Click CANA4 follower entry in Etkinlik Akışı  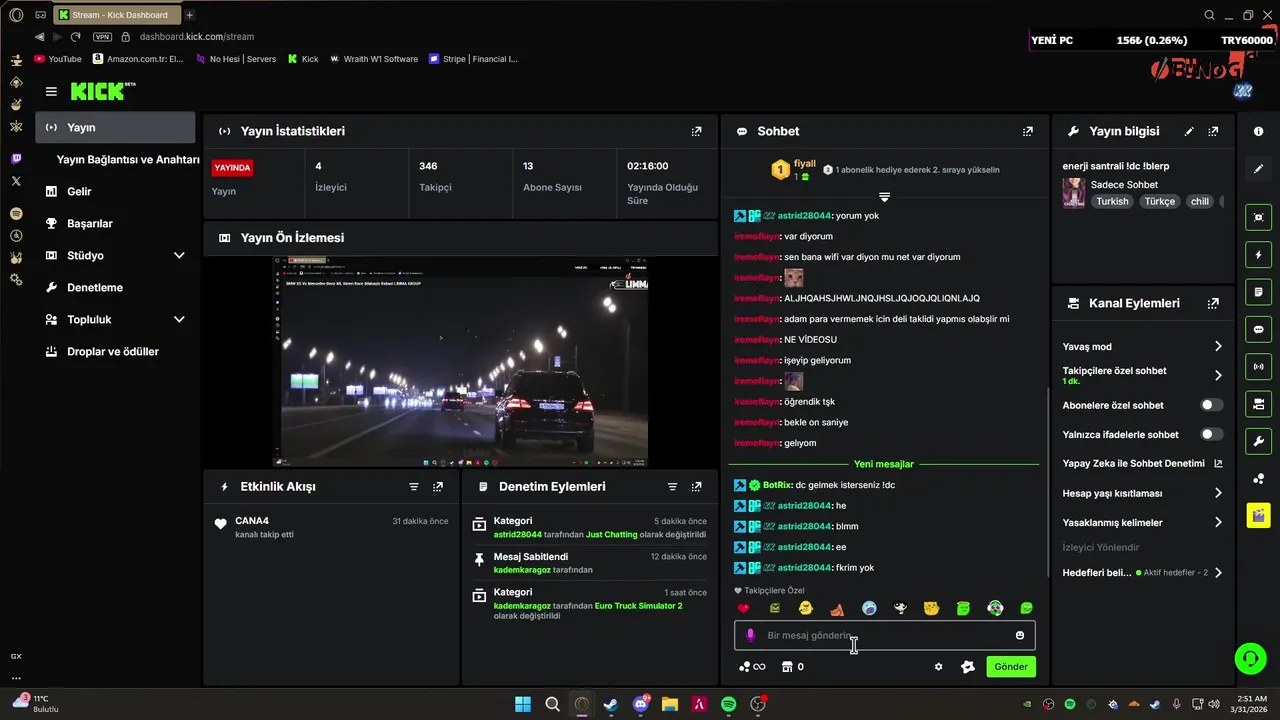(x=331, y=527)
